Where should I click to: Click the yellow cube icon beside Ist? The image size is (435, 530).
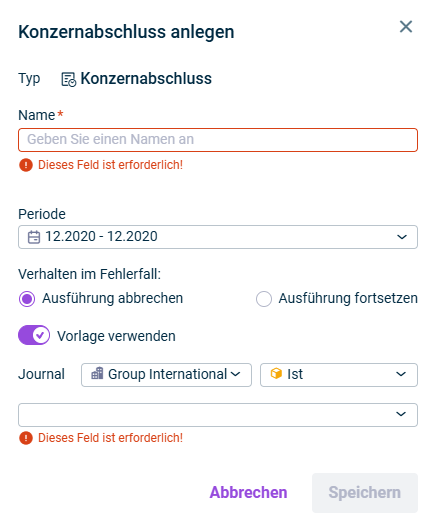(x=276, y=374)
